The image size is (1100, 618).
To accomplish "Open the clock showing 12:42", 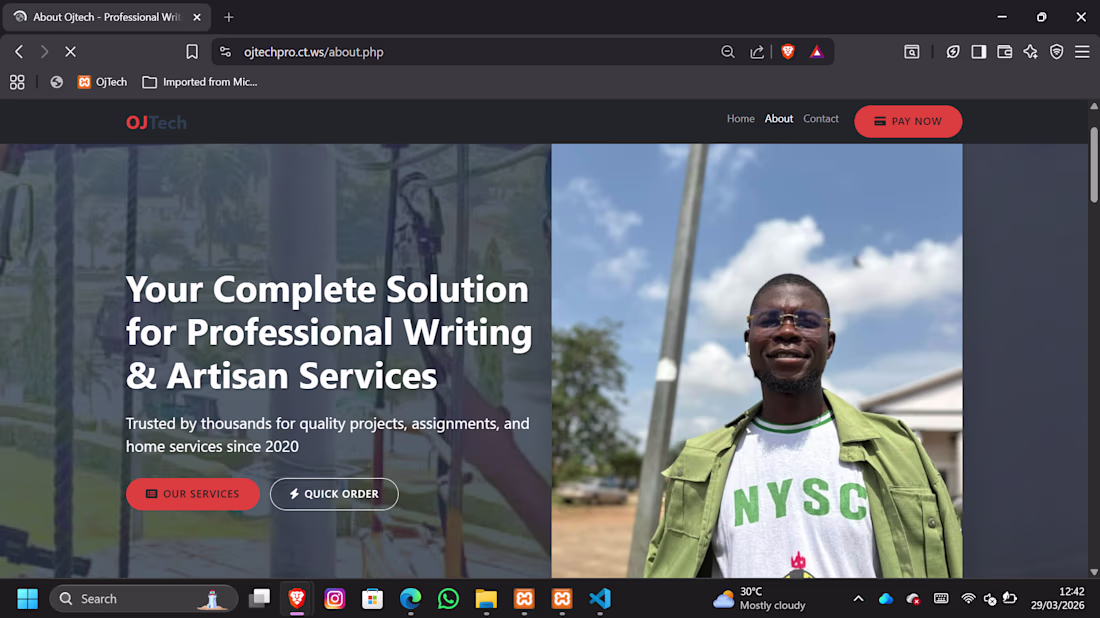I will point(1057,598).
